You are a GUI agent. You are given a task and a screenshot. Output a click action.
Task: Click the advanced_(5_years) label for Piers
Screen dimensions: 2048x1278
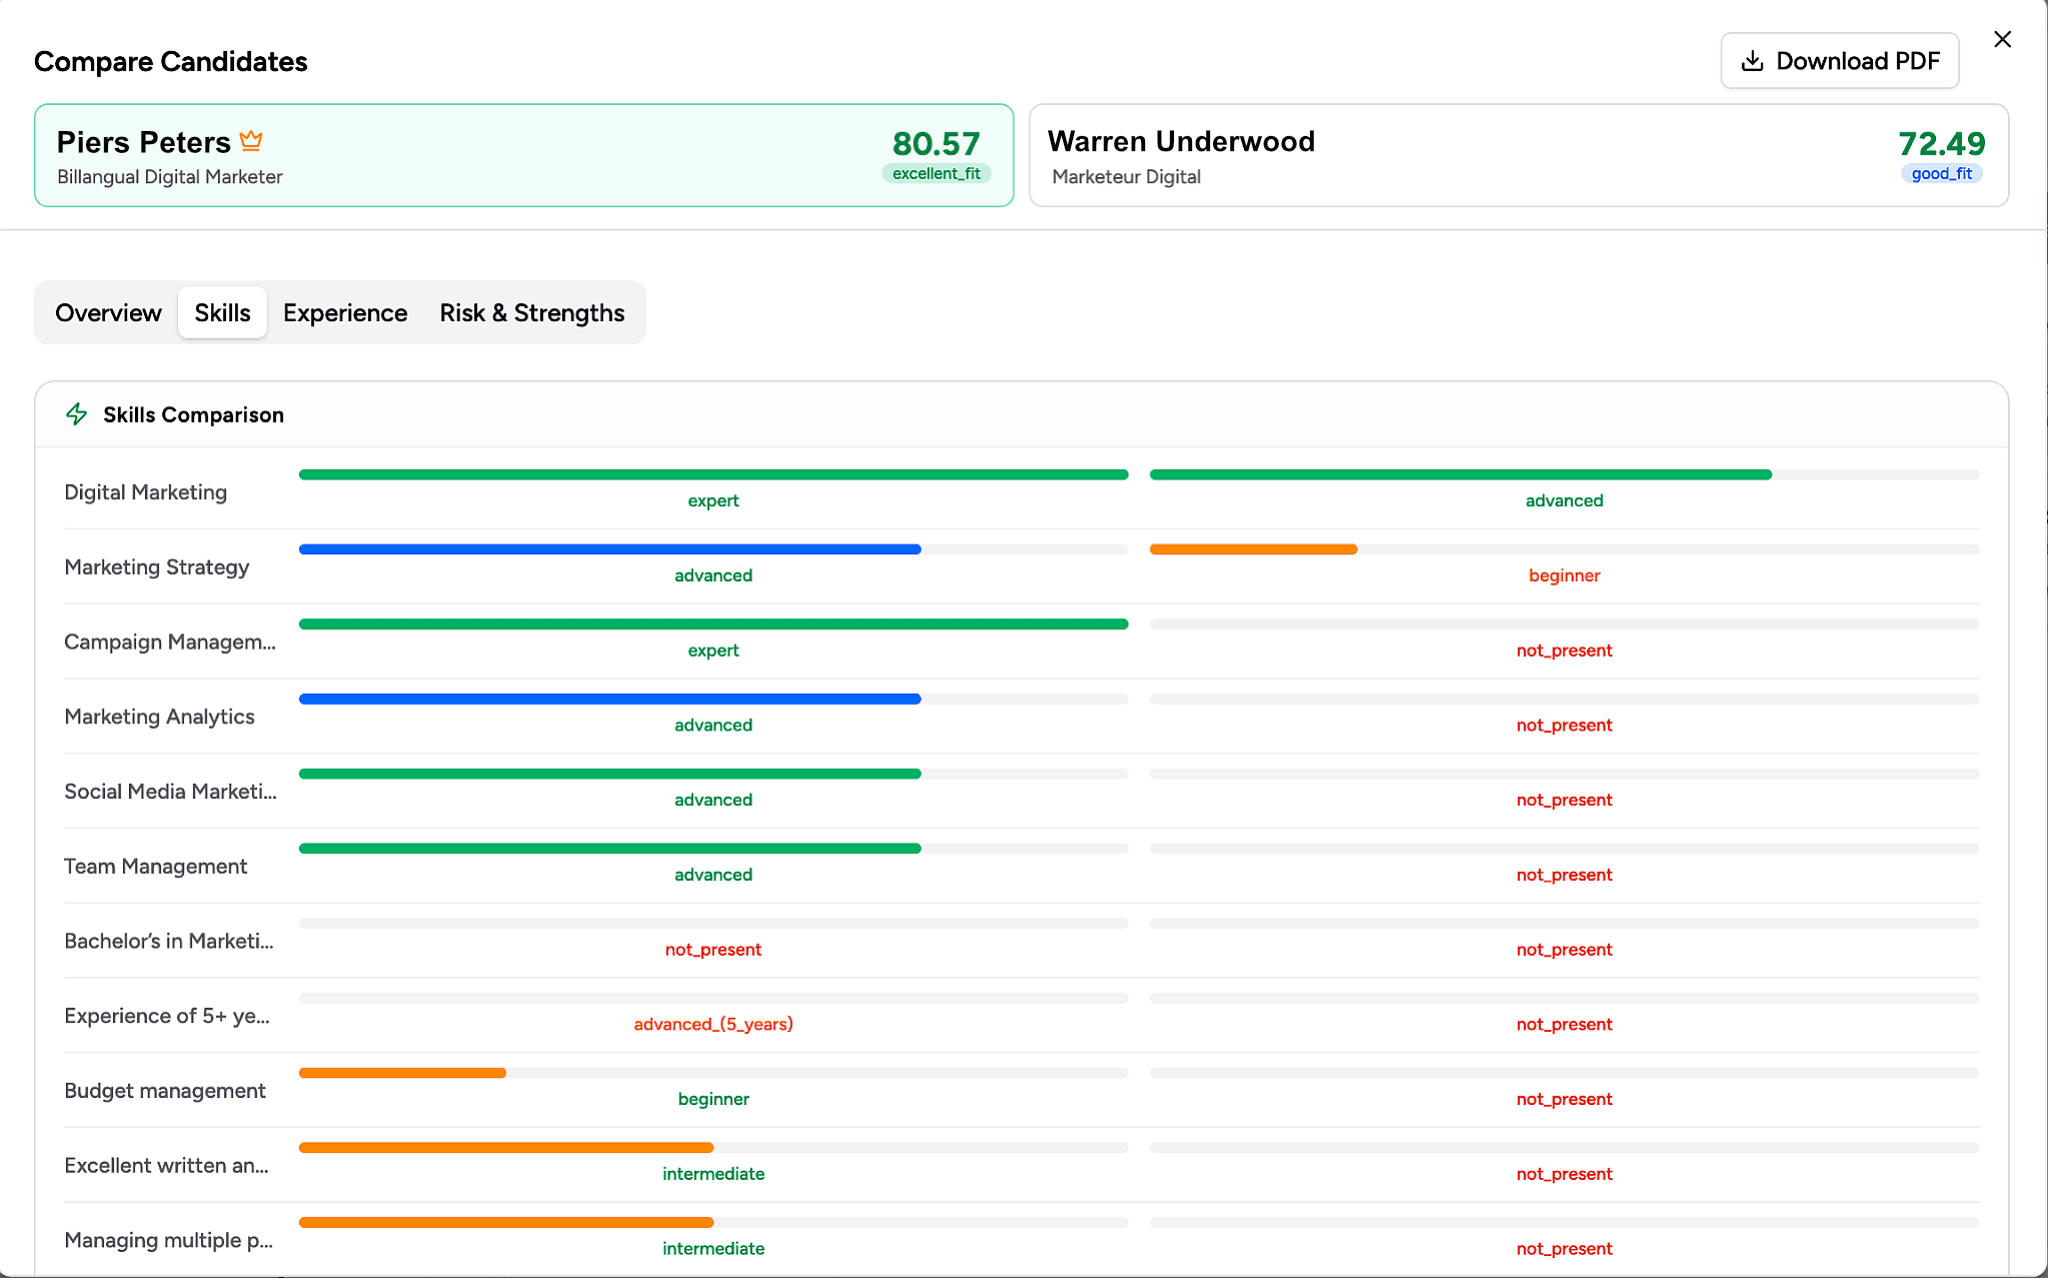pyautogui.click(x=713, y=1024)
